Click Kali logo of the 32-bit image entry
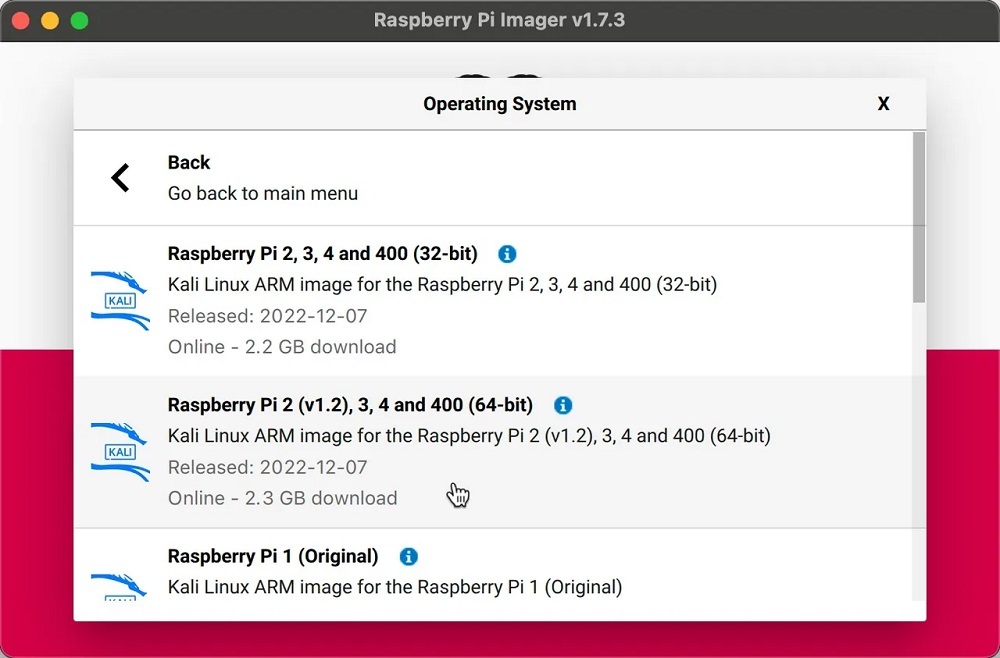Viewport: 1000px width, 658px height. 120,300
